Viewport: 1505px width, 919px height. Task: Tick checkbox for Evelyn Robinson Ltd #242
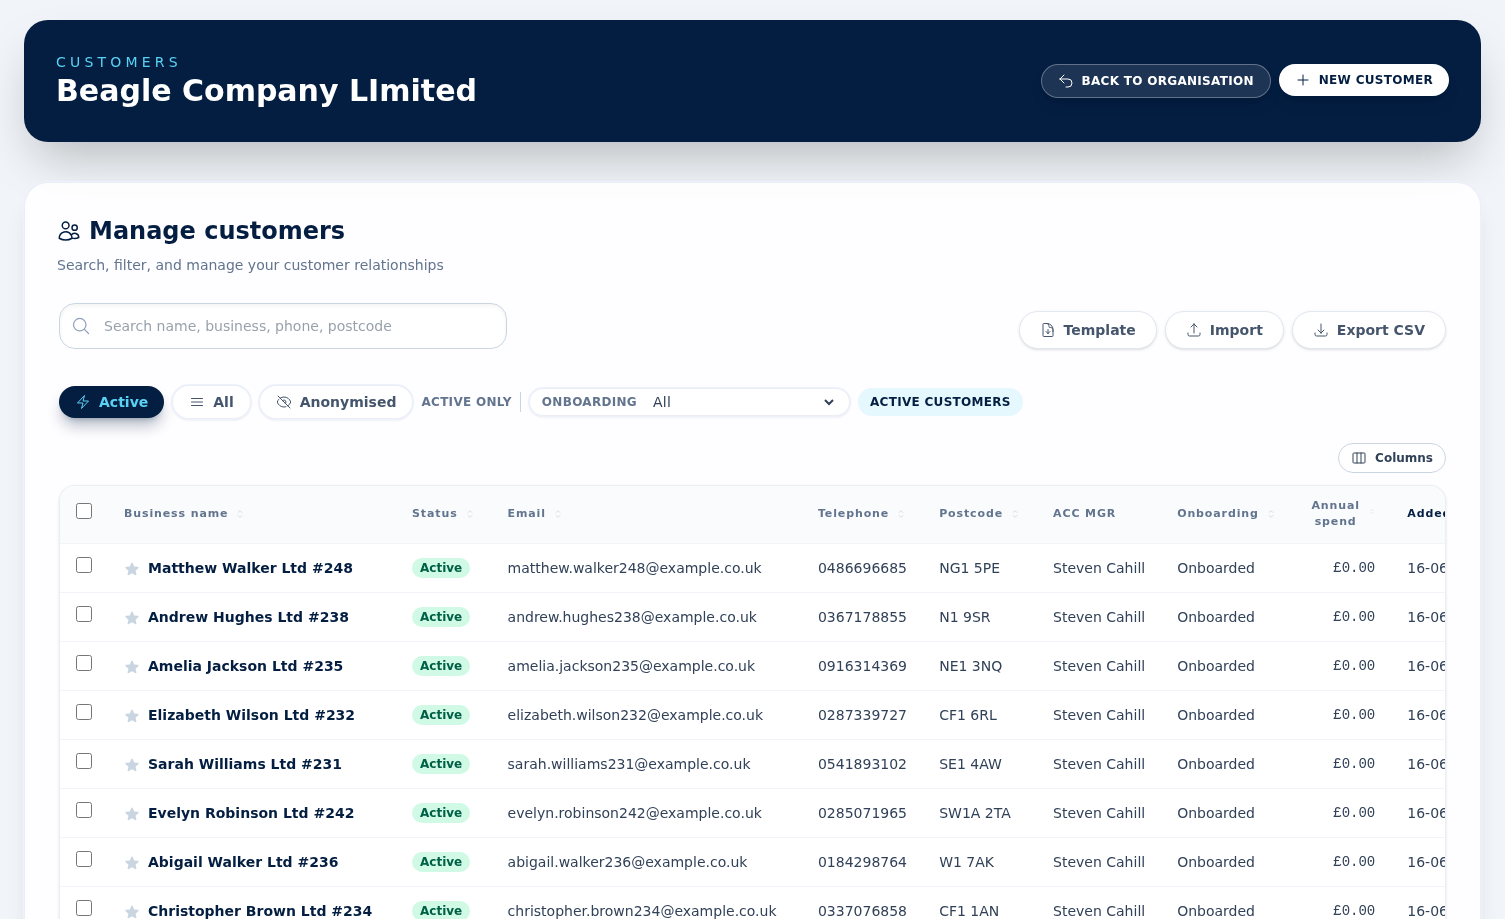[84, 810]
